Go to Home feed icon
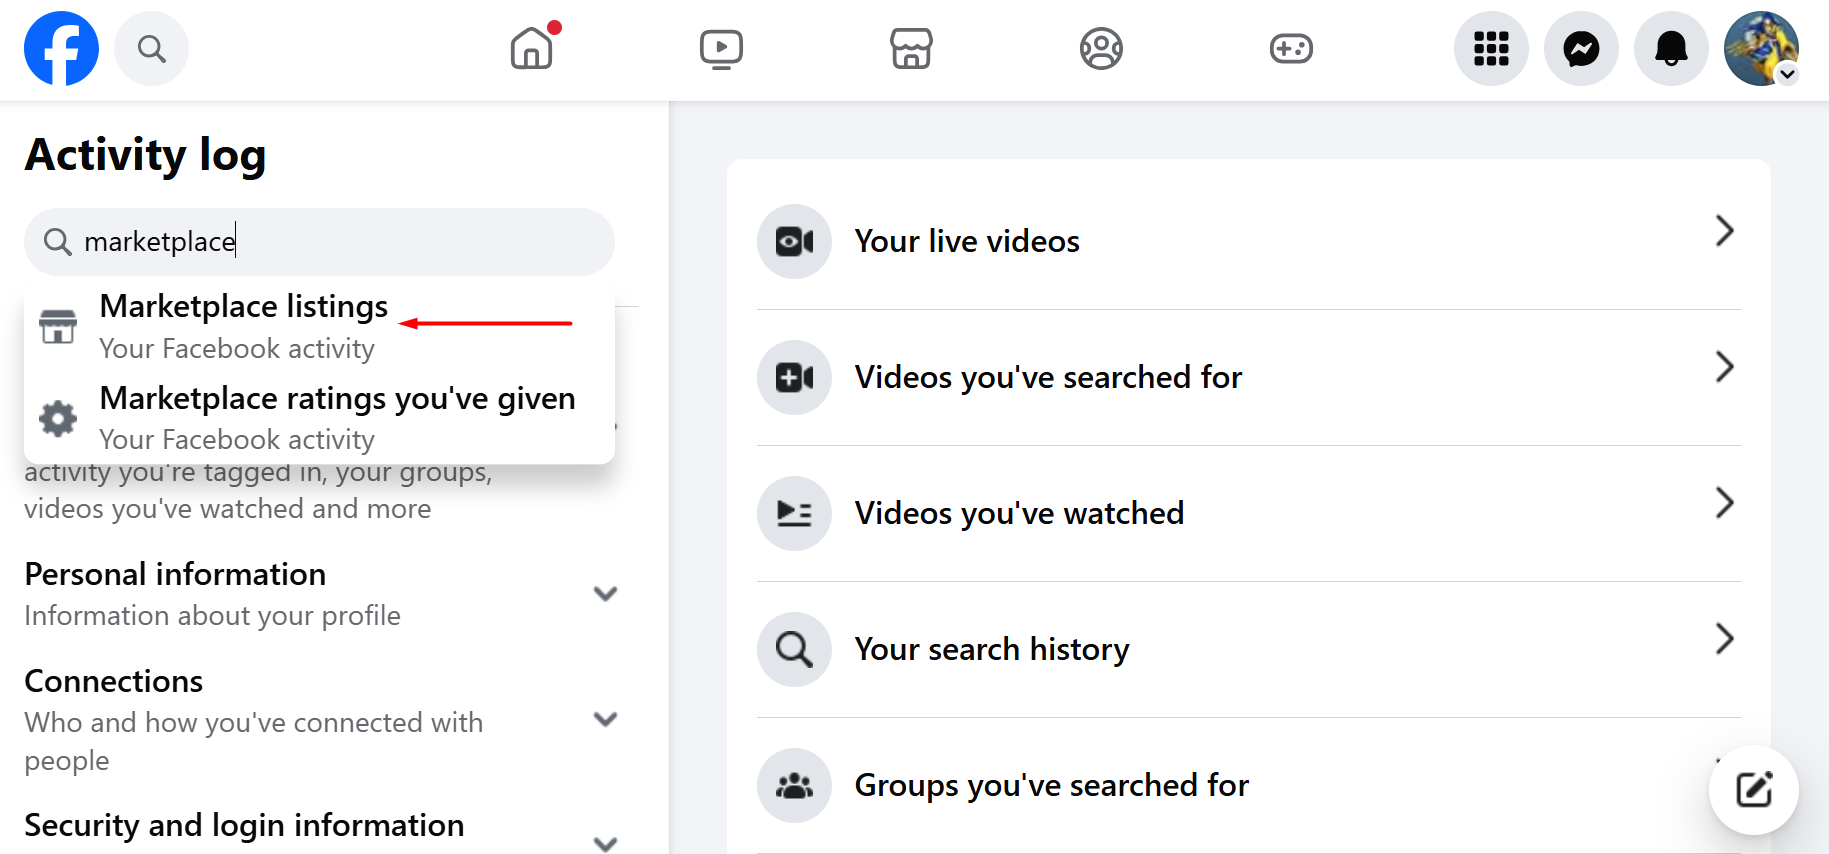 tap(531, 48)
